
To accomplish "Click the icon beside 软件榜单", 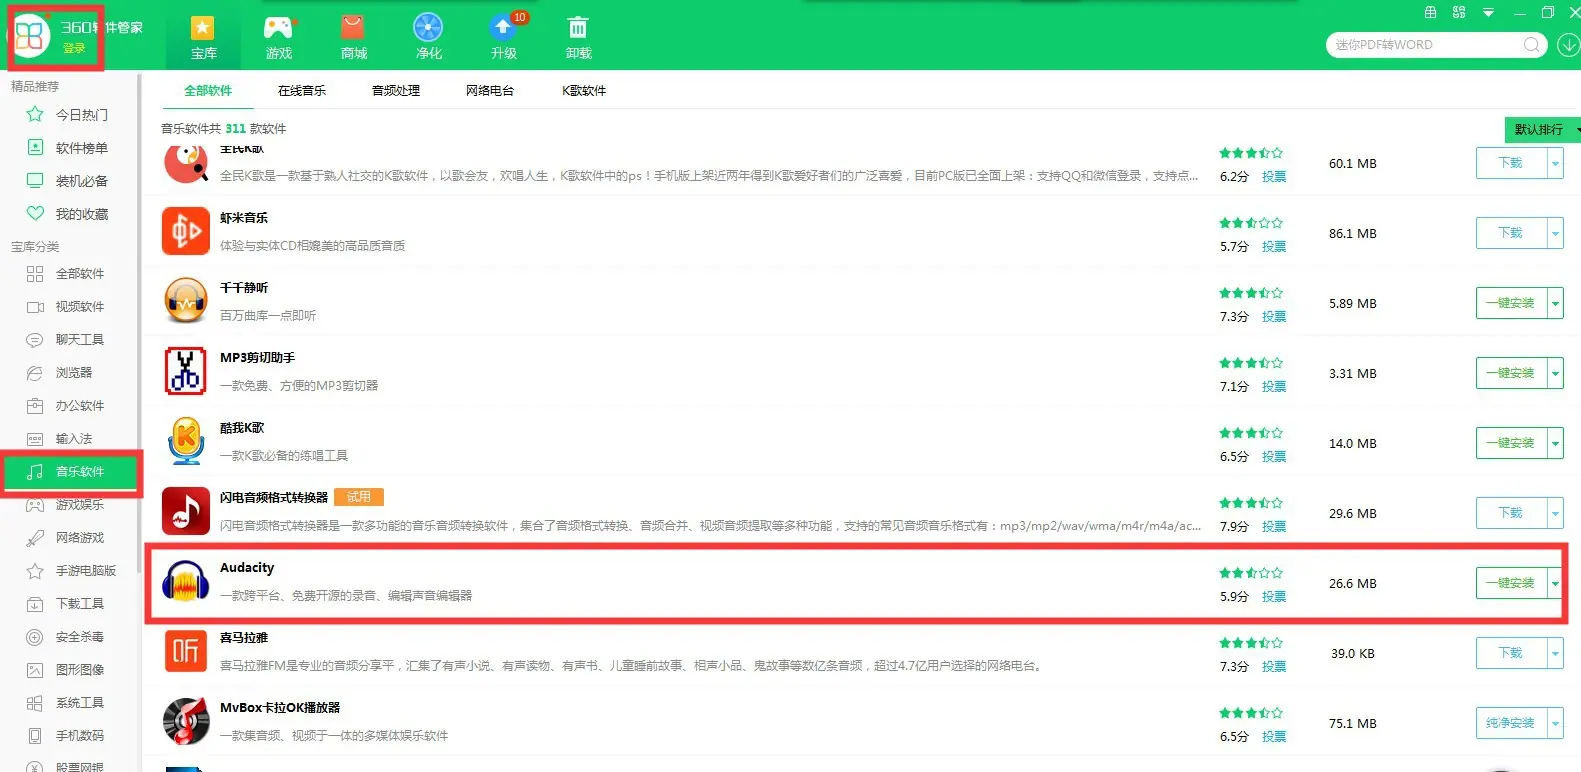I will click(x=35, y=147).
